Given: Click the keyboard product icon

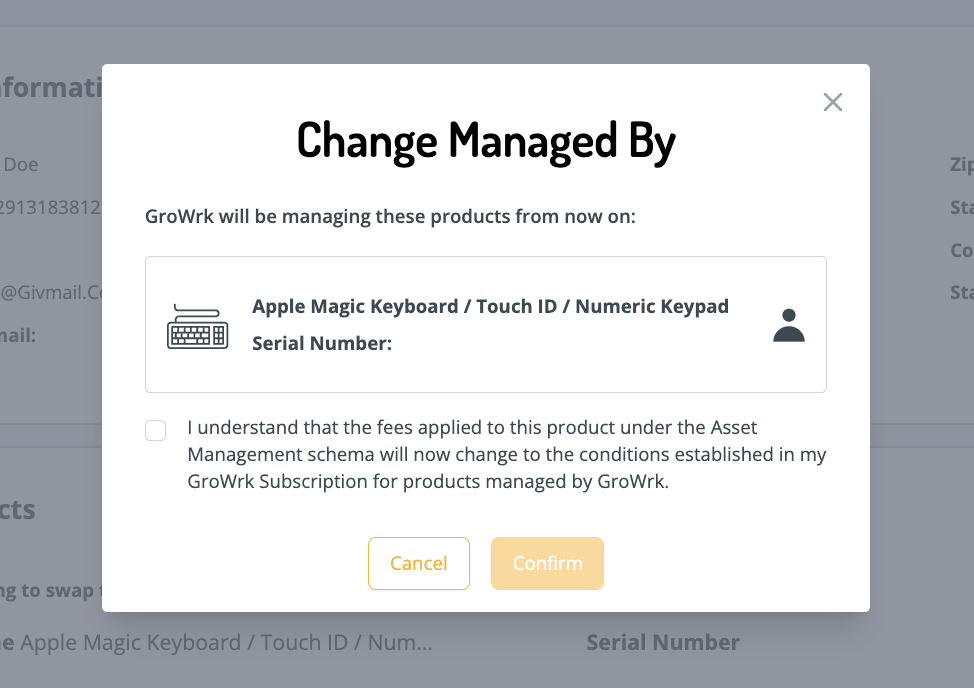Looking at the screenshot, I should tap(197, 325).
